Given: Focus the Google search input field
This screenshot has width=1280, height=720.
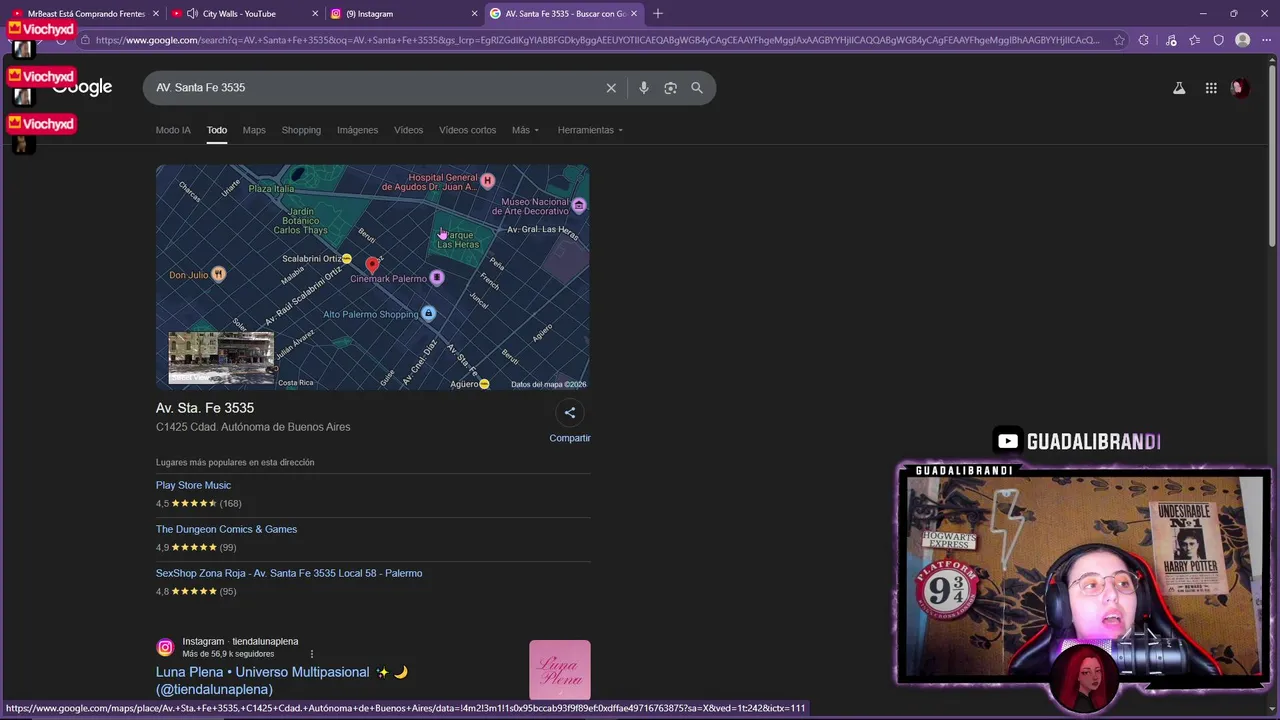Looking at the screenshot, I should [x=375, y=88].
